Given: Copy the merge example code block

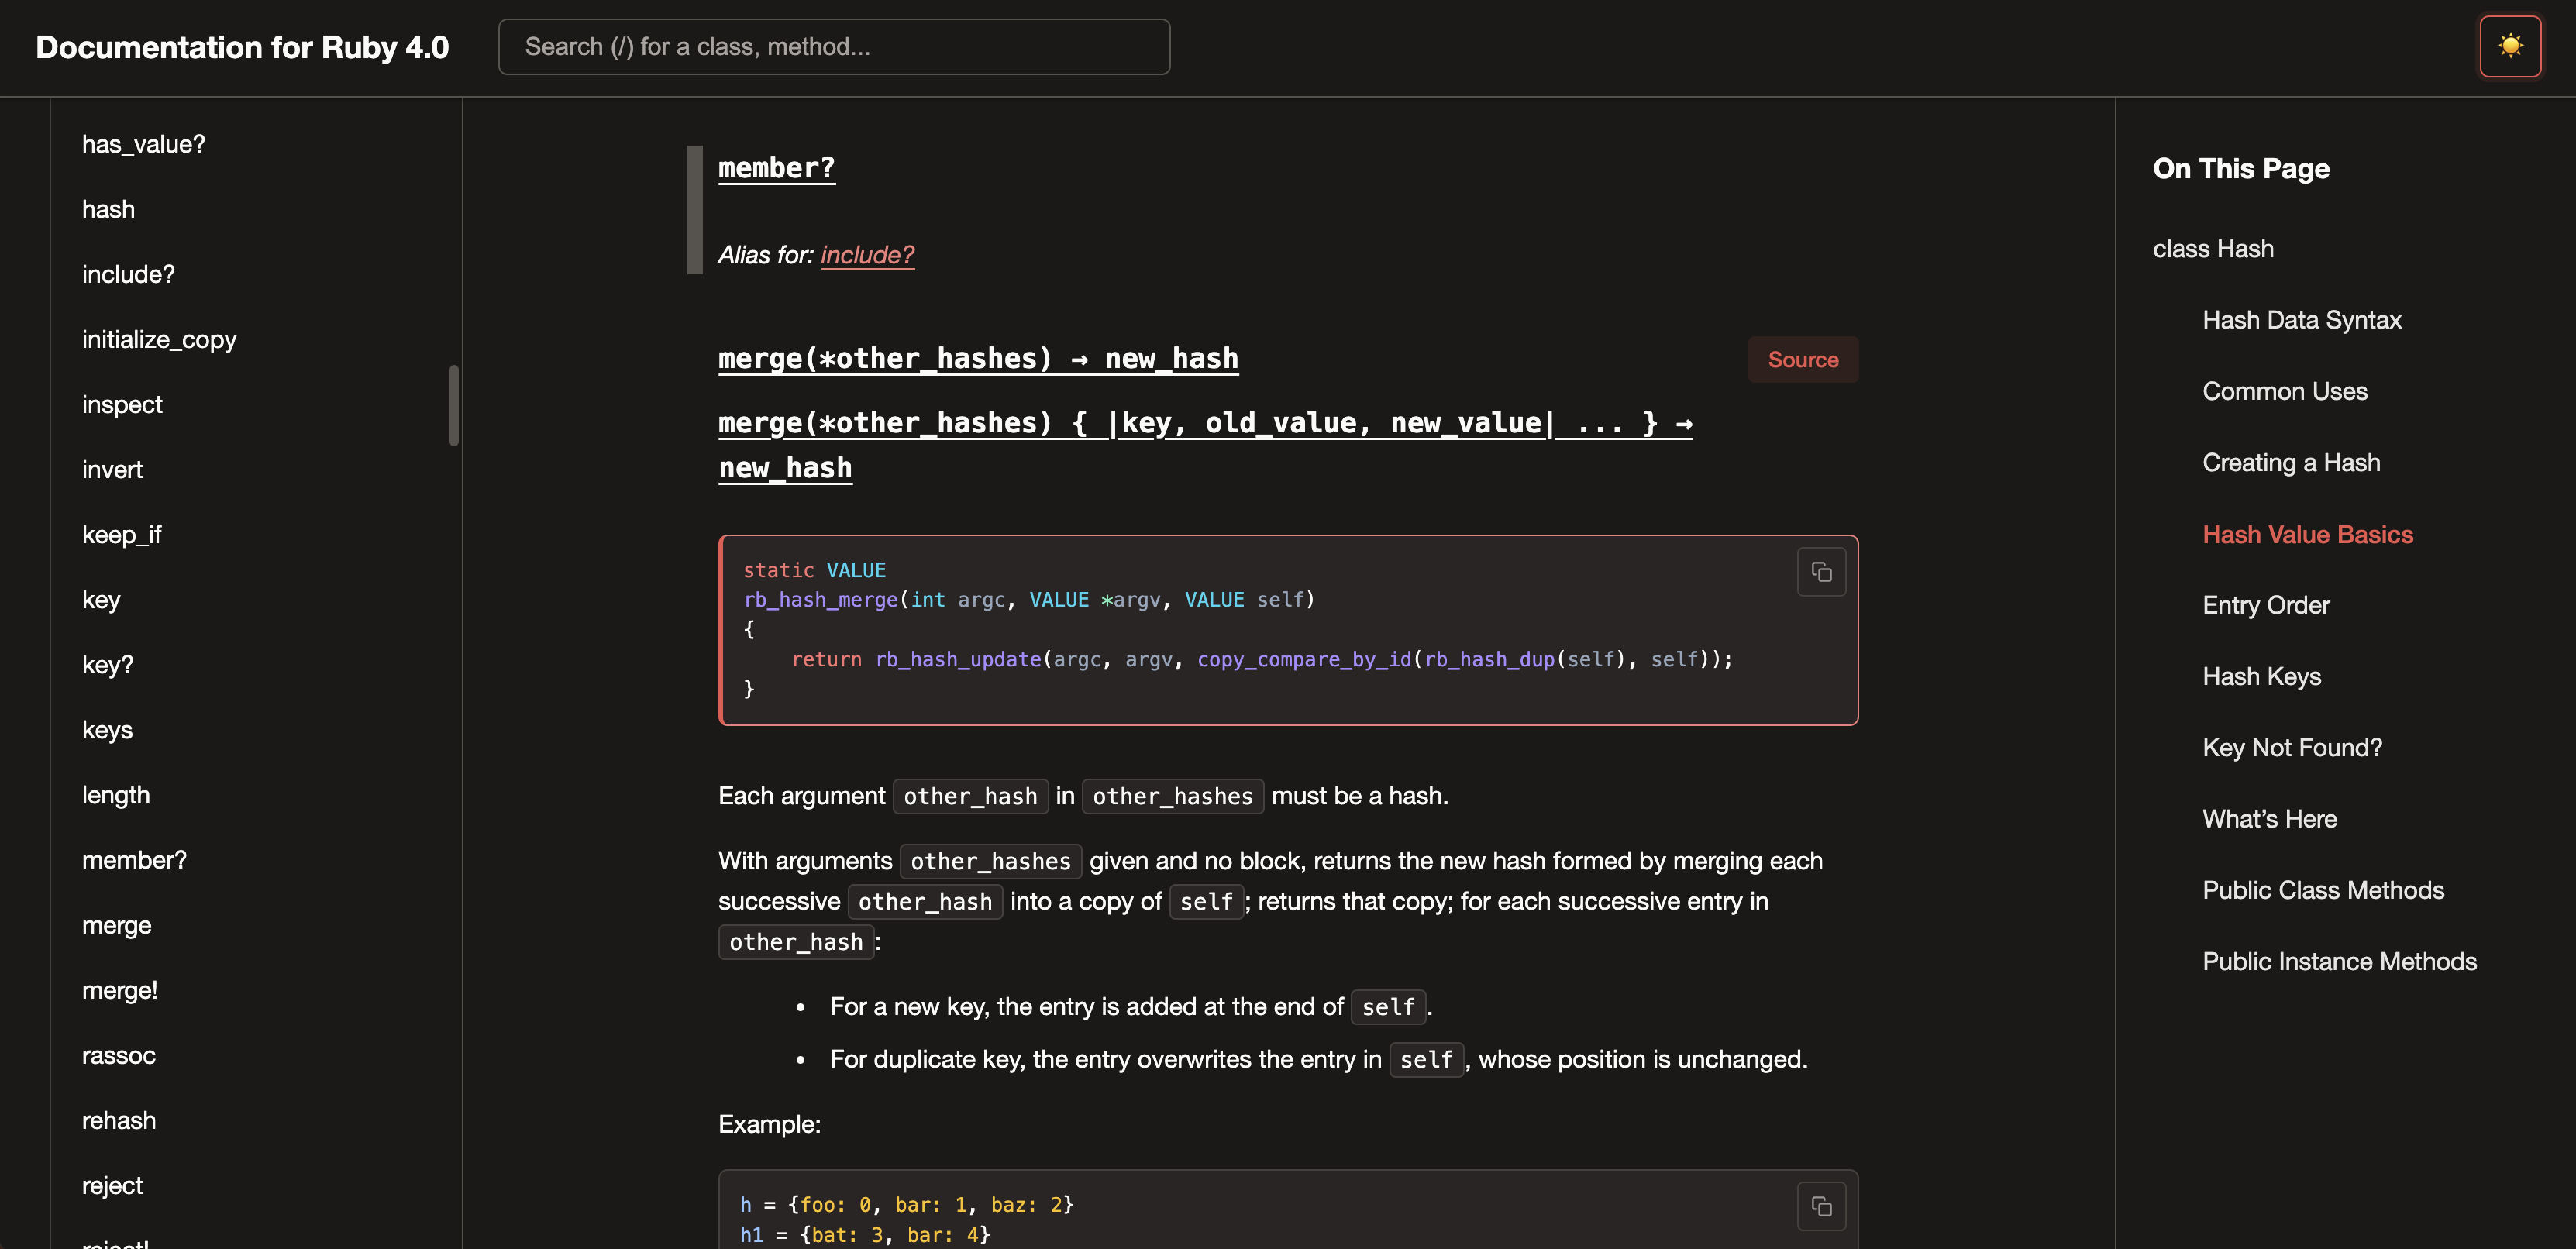Looking at the screenshot, I should 1821,1206.
